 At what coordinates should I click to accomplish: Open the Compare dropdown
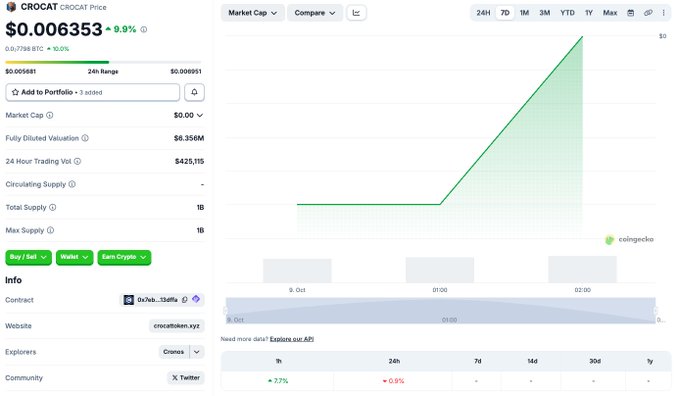pos(315,13)
